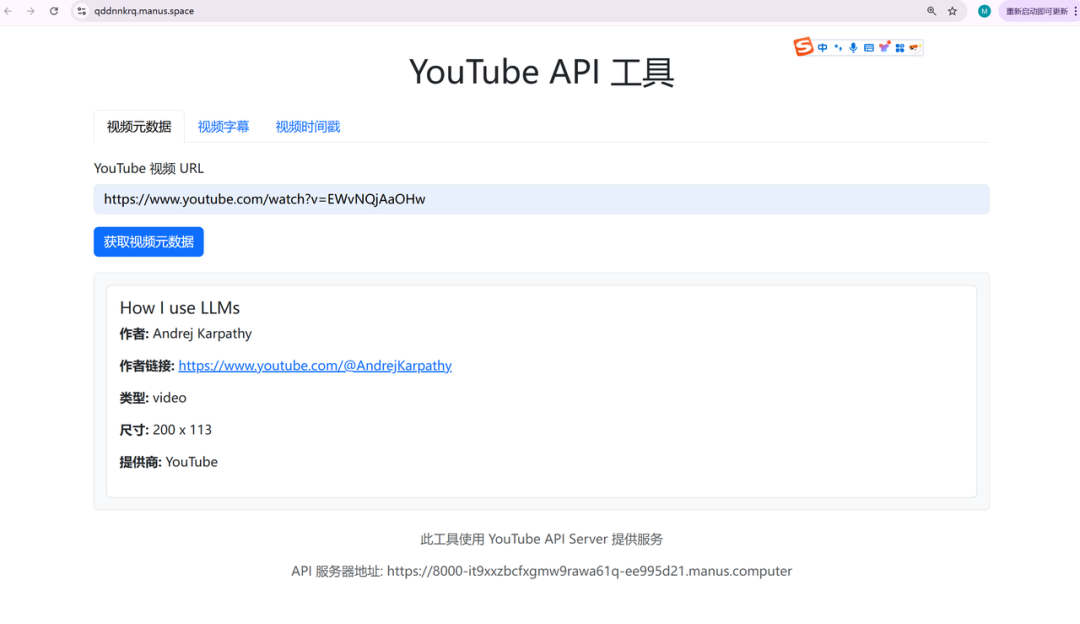Open the M profile avatar
This screenshot has width=1080, height=624.
point(984,11)
